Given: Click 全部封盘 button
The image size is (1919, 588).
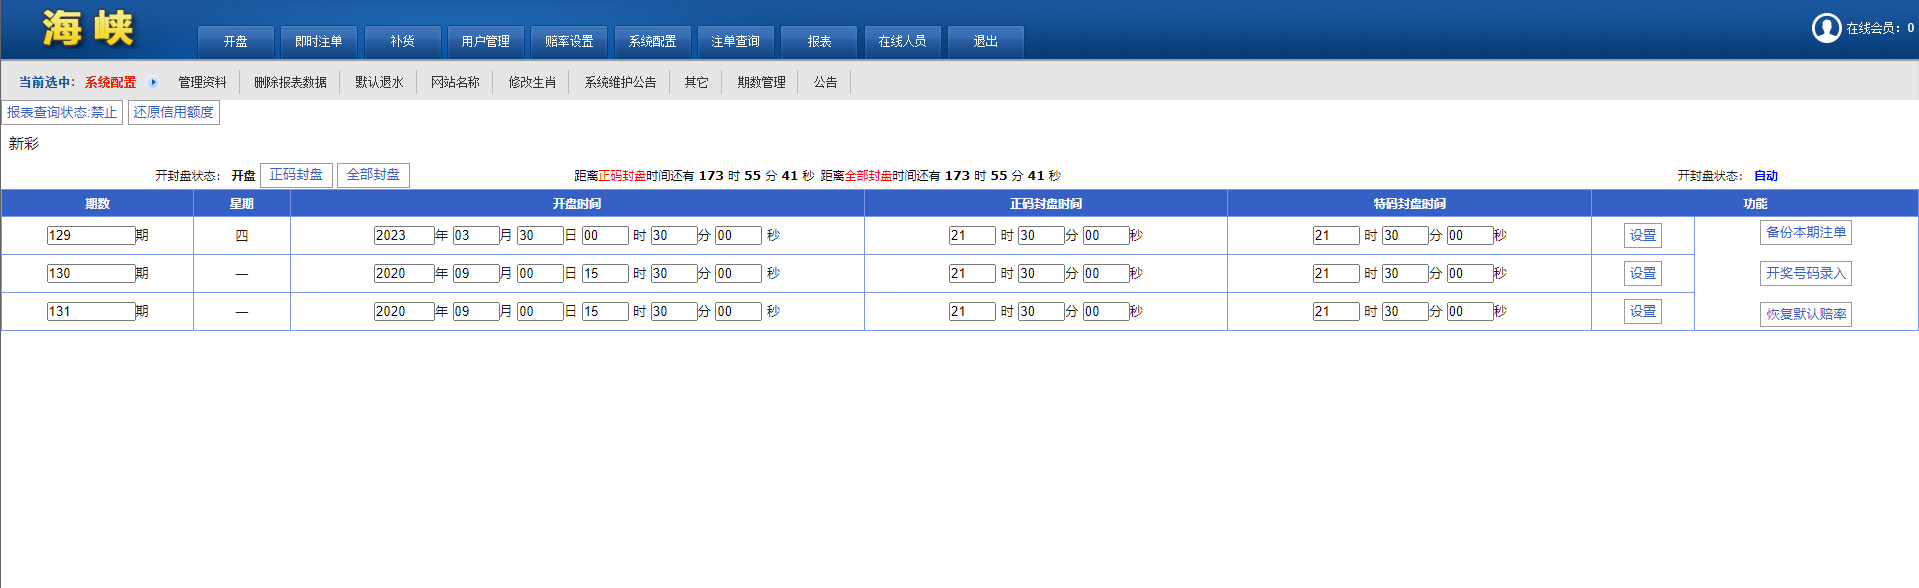Looking at the screenshot, I should pyautogui.click(x=373, y=175).
